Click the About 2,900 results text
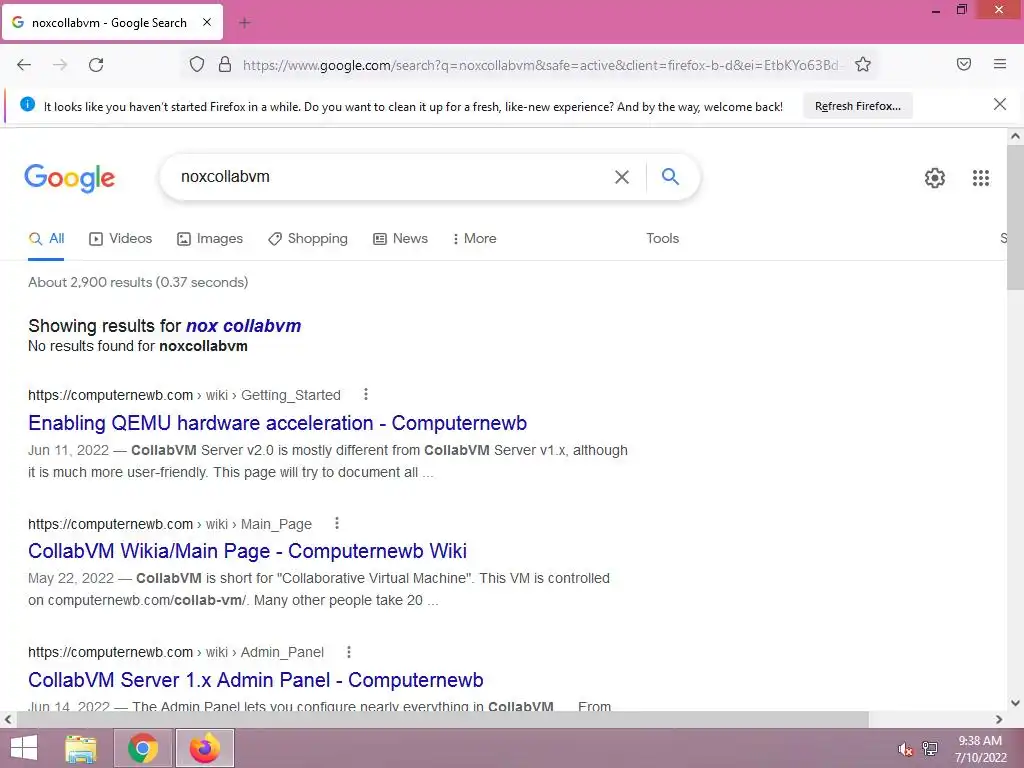Image resolution: width=1024 pixels, height=768 pixels. (x=138, y=282)
